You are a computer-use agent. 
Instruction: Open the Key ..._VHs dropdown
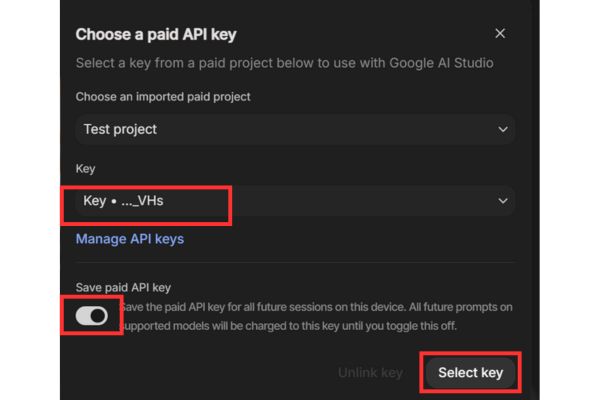[295, 201]
